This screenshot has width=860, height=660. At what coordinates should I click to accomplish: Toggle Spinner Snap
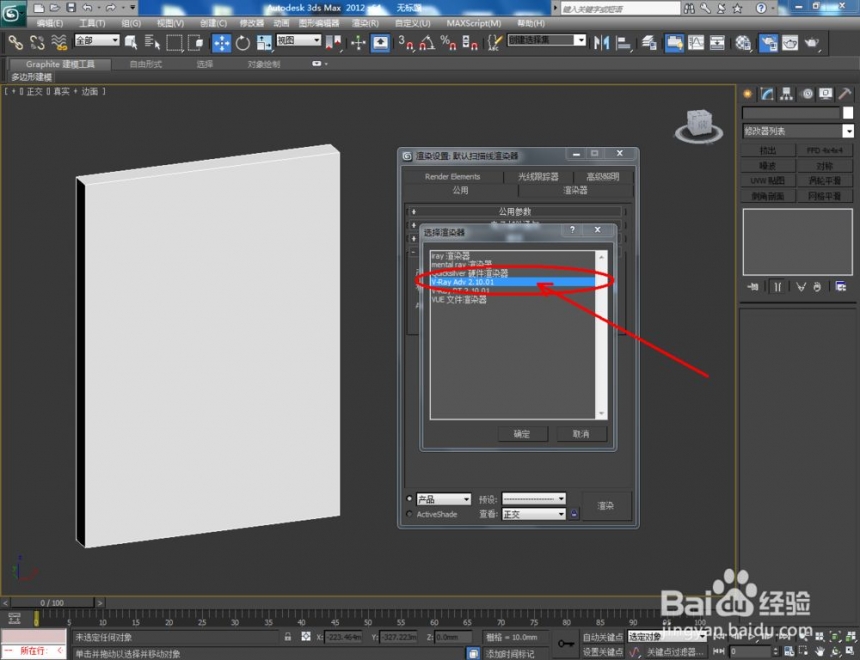[470, 42]
